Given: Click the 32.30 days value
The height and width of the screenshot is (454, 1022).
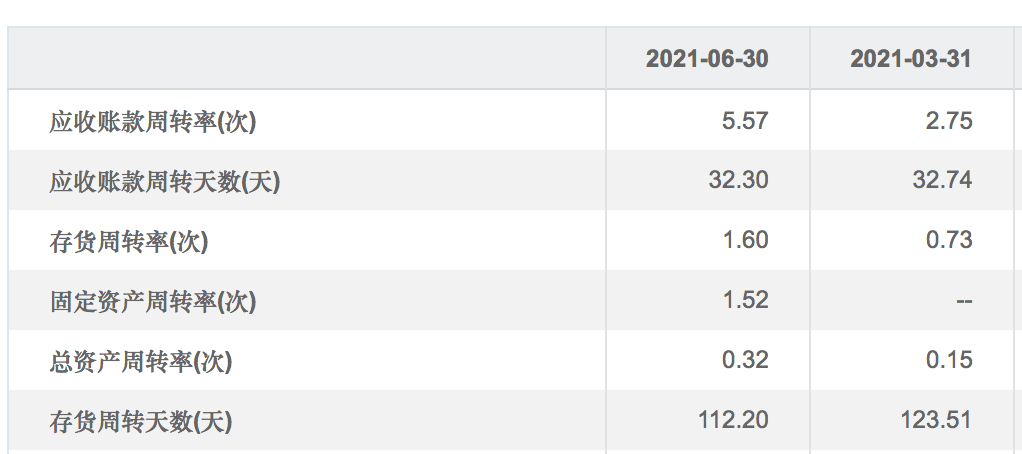Looking at the screenshot, I should pos(738,180).
